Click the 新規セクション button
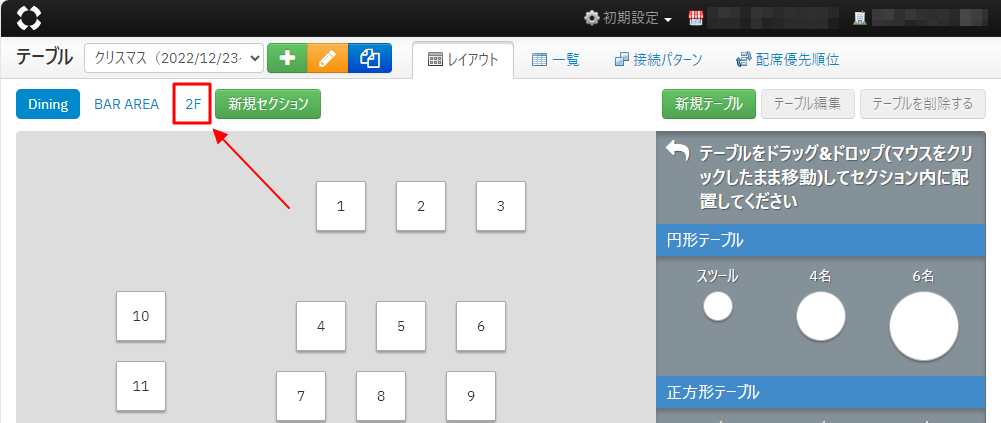This screenshot has height=423, width=1001. tap(268, 104)
